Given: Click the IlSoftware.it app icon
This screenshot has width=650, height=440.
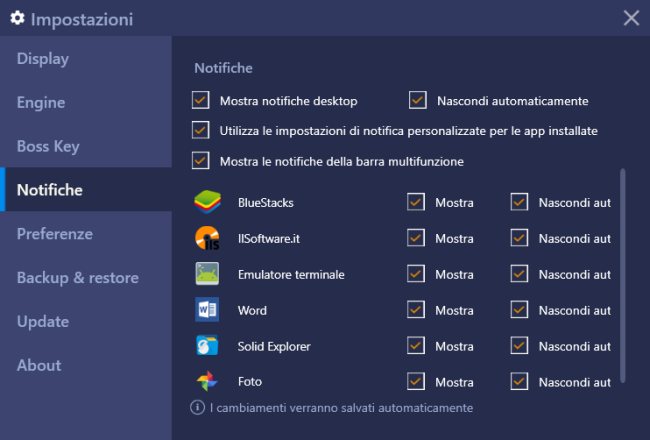Looking at the screenshot, I should coord(207,238).
